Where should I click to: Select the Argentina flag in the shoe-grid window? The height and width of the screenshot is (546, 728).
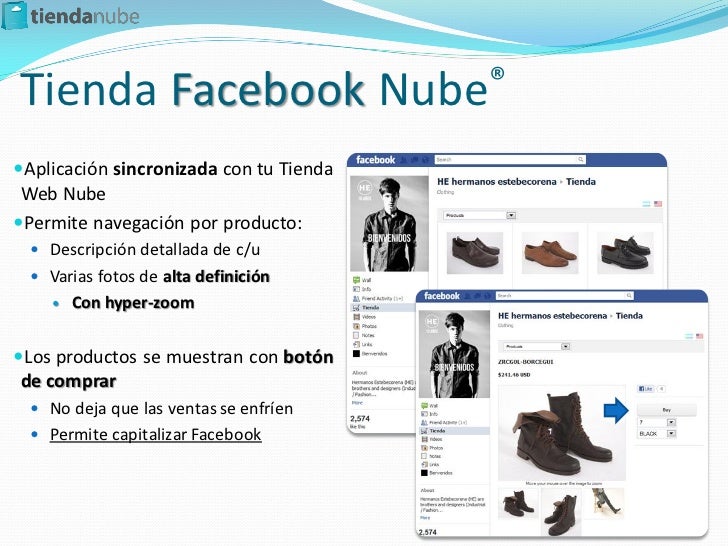[x=647, y=204]
